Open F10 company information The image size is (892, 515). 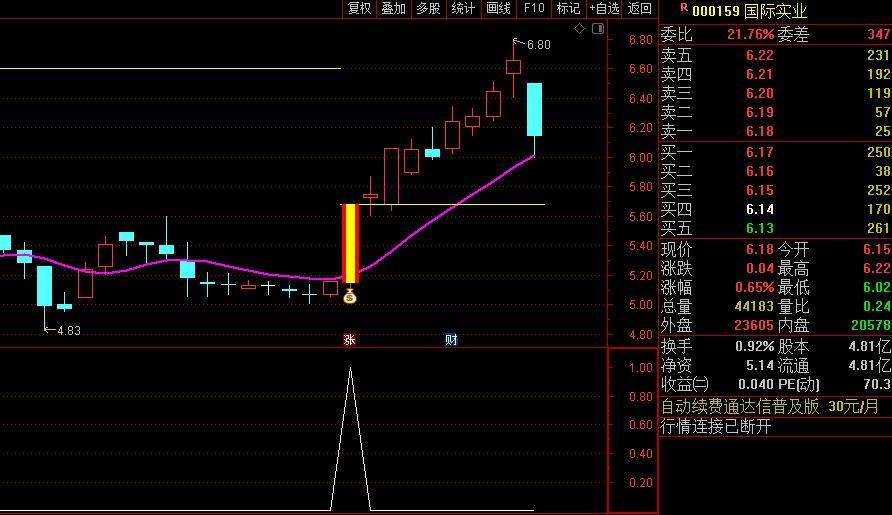[x=534, y=9]
